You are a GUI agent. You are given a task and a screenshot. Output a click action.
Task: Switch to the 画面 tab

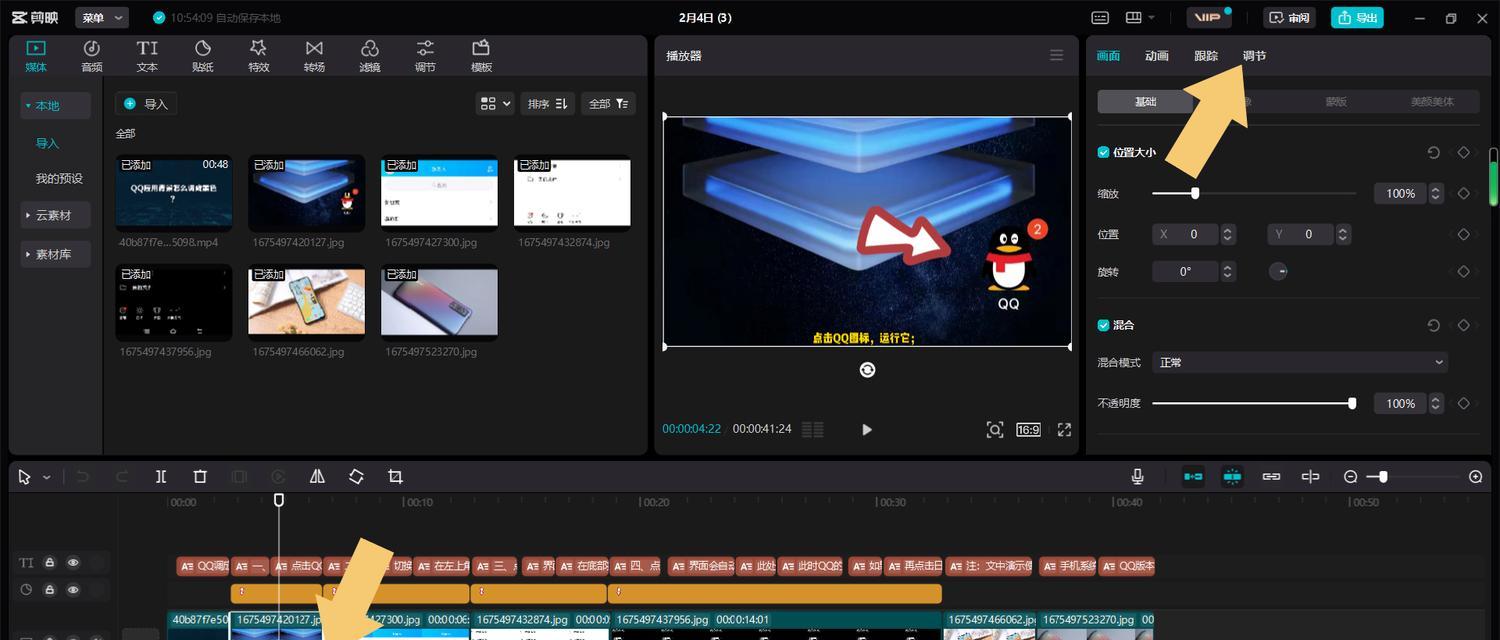(x=1109, y=56)
